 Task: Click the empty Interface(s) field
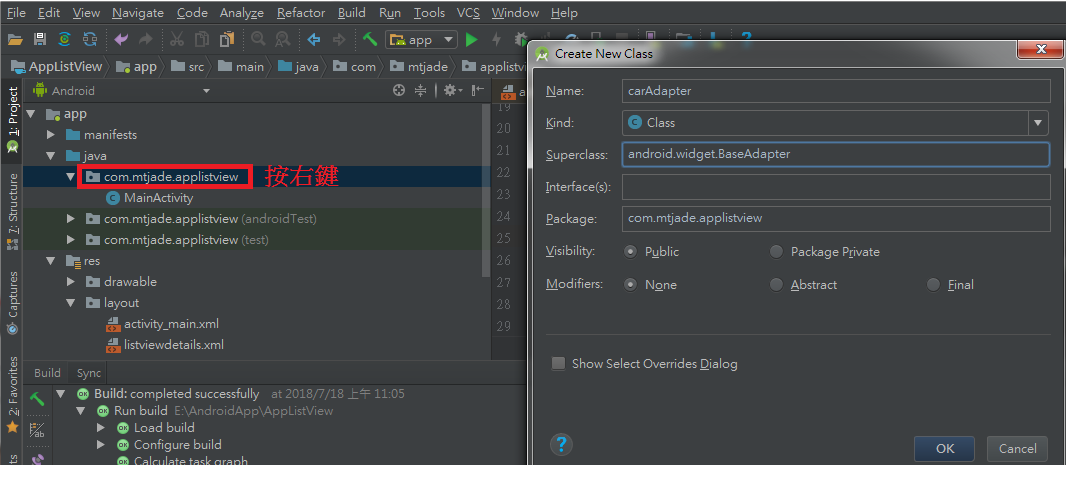pos(836,187)
